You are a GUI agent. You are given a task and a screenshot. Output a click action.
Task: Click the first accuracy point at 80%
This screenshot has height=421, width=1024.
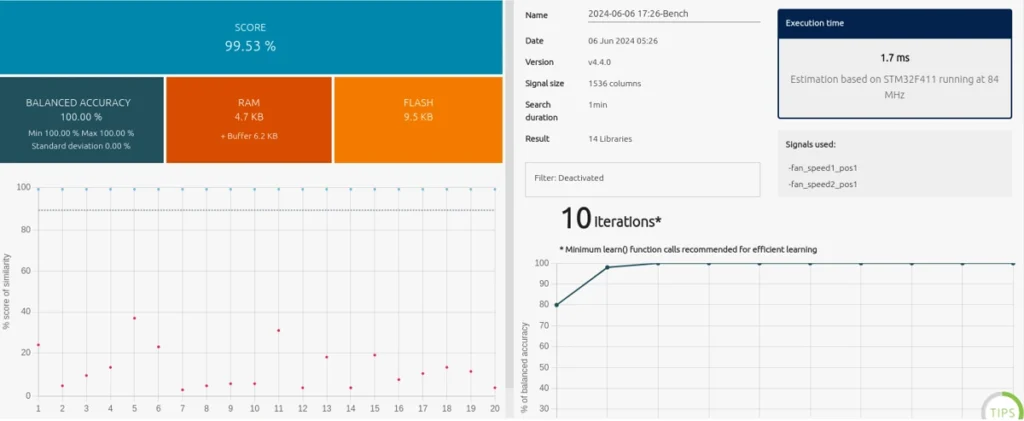(556, 305)
